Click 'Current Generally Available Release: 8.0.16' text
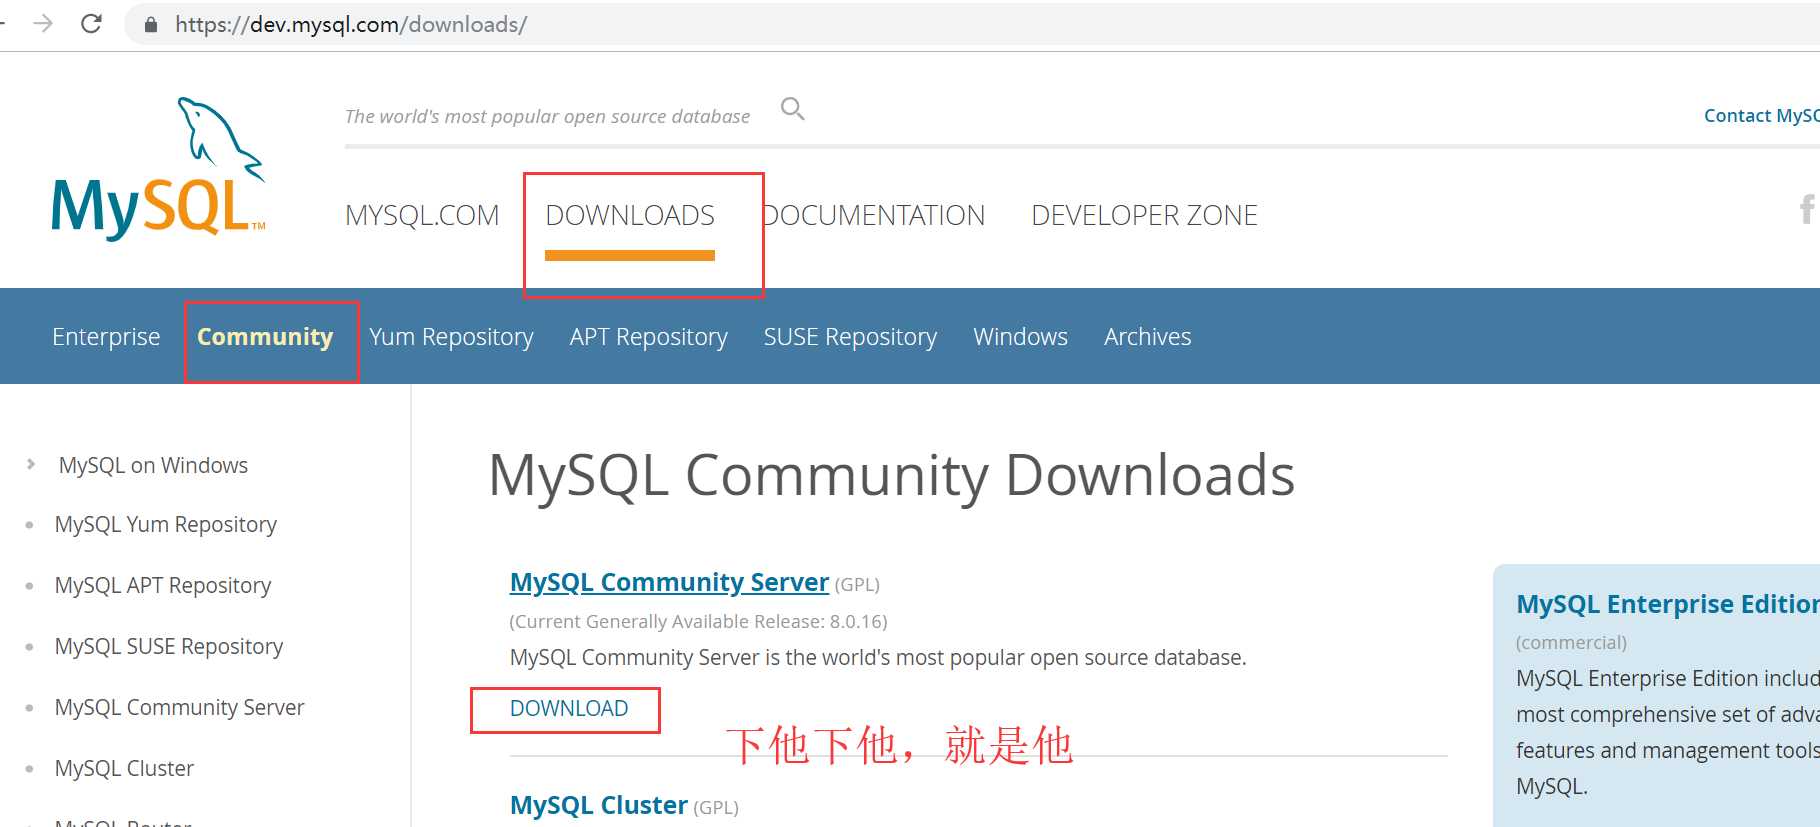 698,621
